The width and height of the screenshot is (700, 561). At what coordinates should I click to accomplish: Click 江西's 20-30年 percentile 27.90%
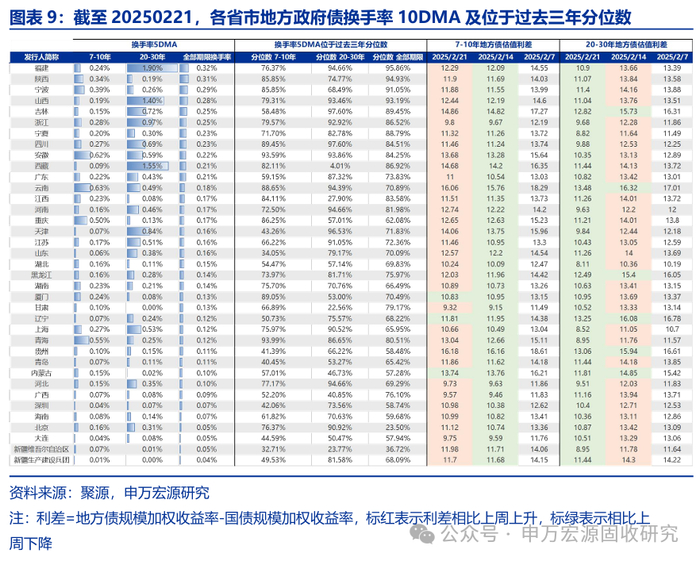pos(340,199)
